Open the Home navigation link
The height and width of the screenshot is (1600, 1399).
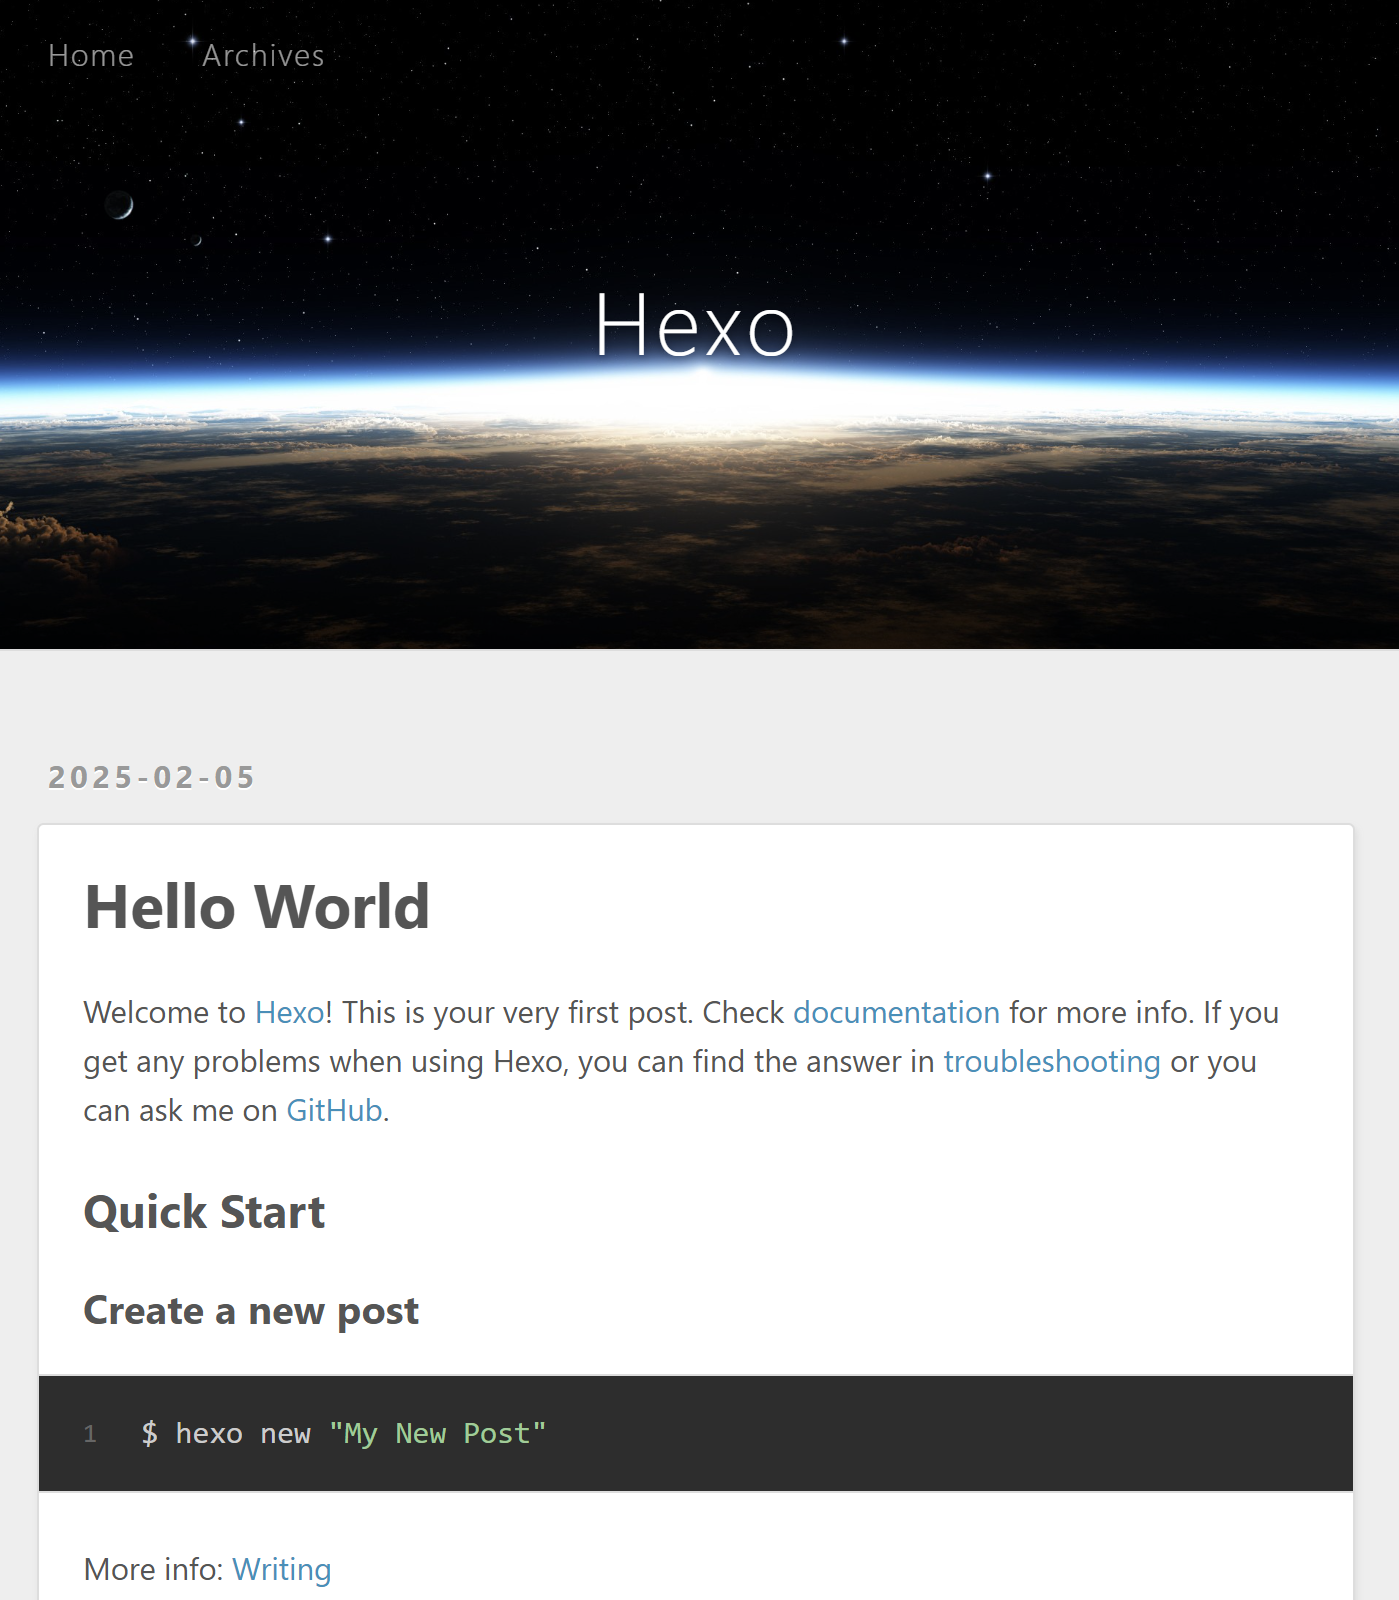point(91,56)
